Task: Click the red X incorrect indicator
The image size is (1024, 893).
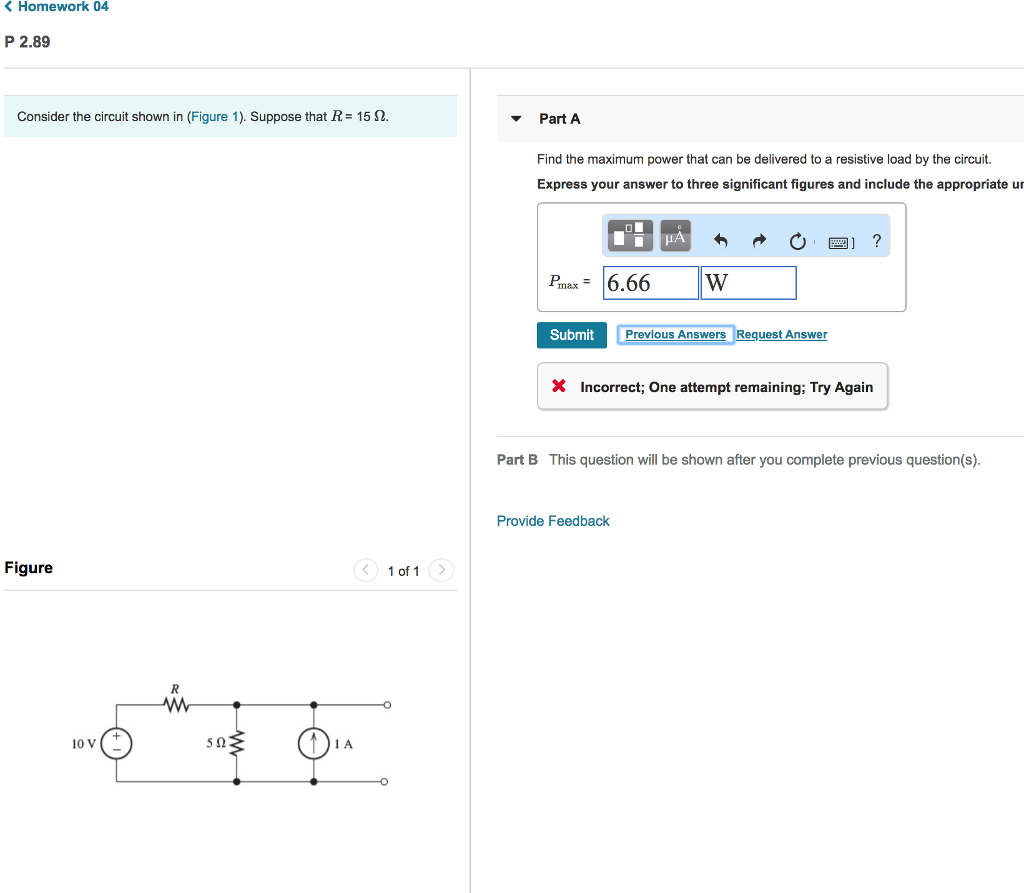Action: tap(558, 386)
